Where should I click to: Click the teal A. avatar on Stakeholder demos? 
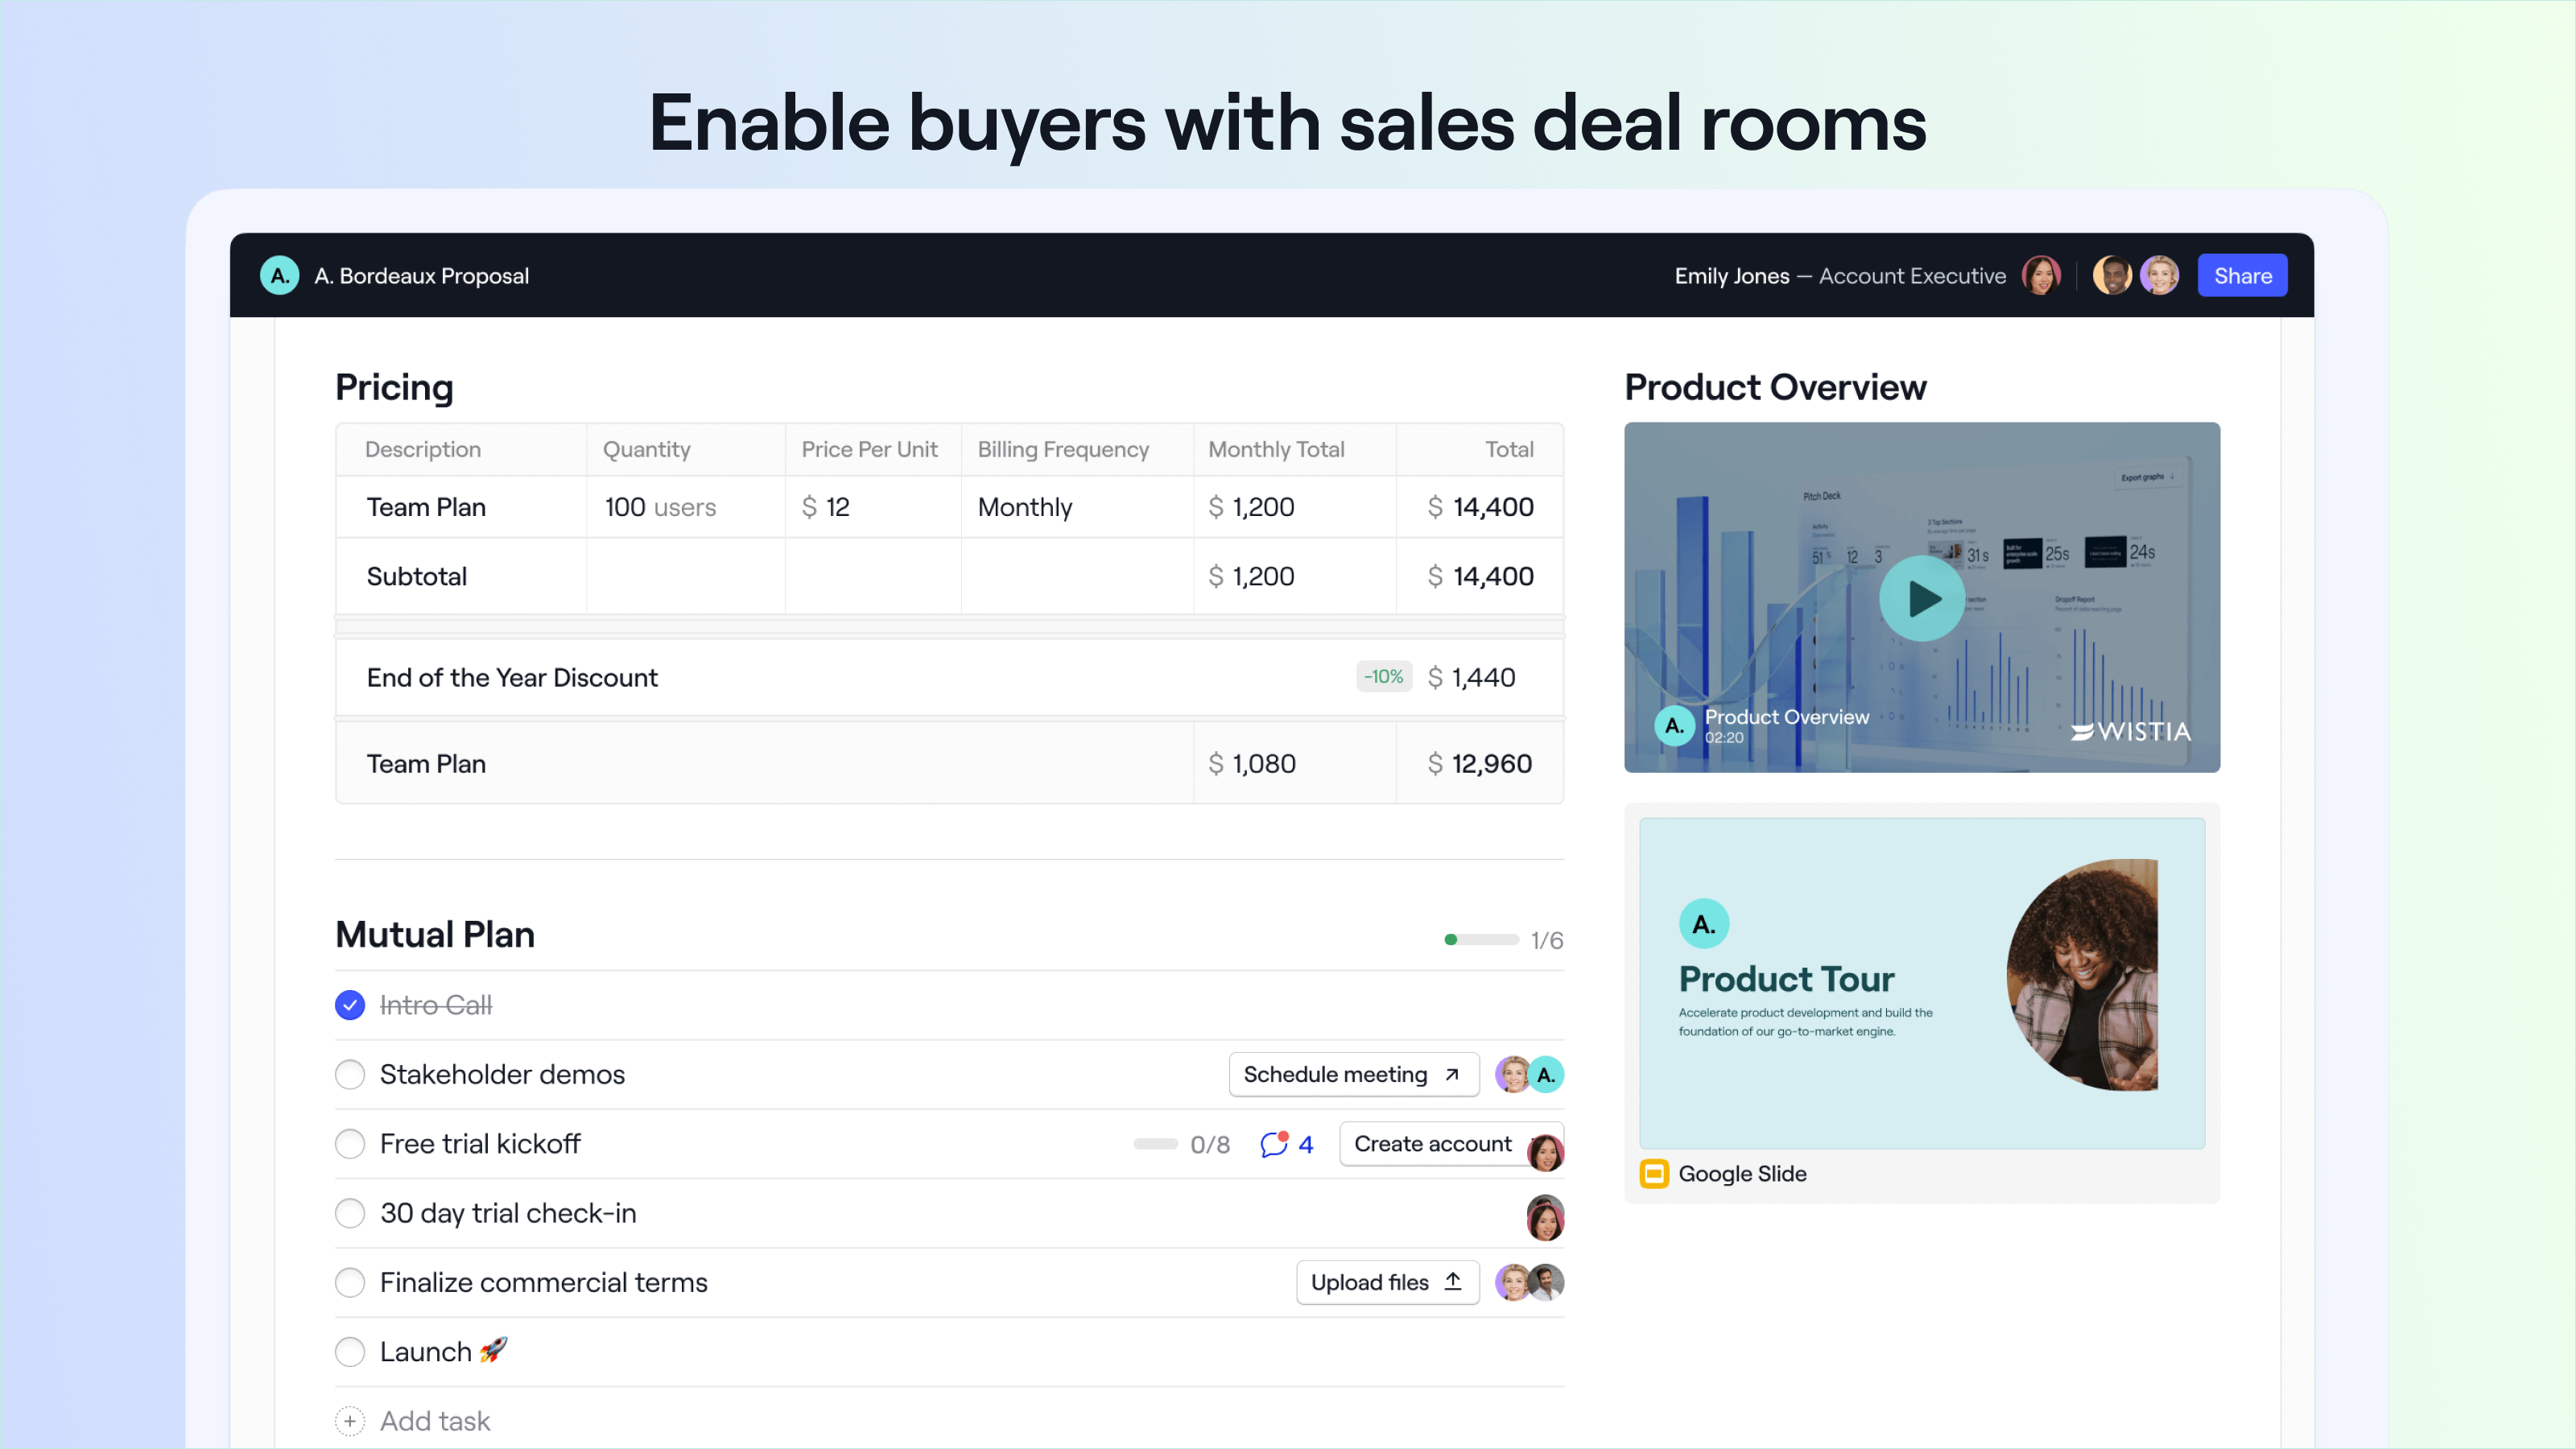point(1546,1075)
